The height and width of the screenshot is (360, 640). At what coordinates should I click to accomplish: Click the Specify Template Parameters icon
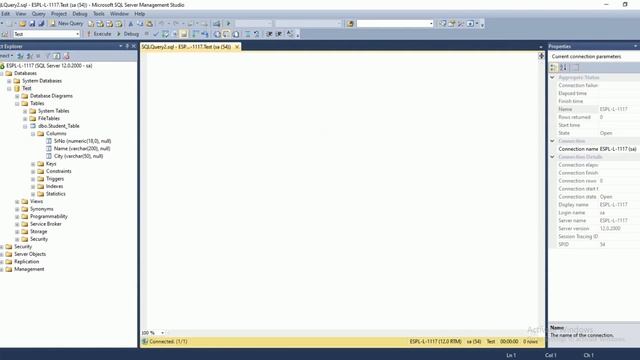point(290,34)
